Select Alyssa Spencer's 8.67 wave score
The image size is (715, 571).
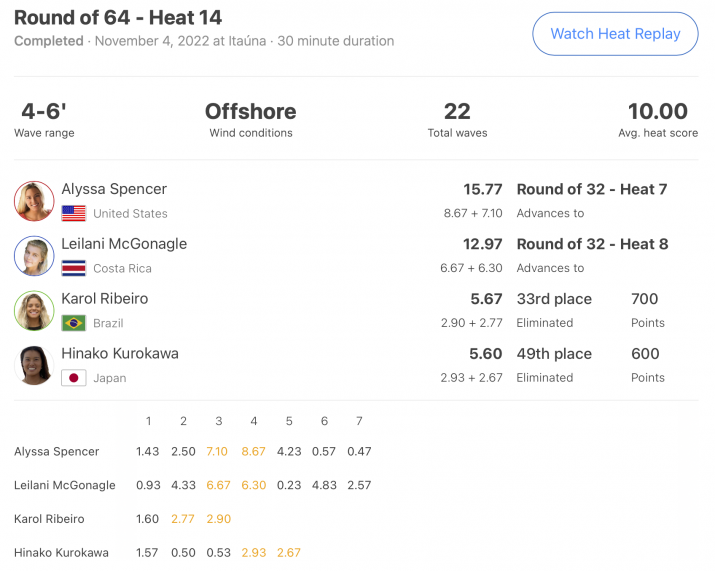[x=254, y=452]
